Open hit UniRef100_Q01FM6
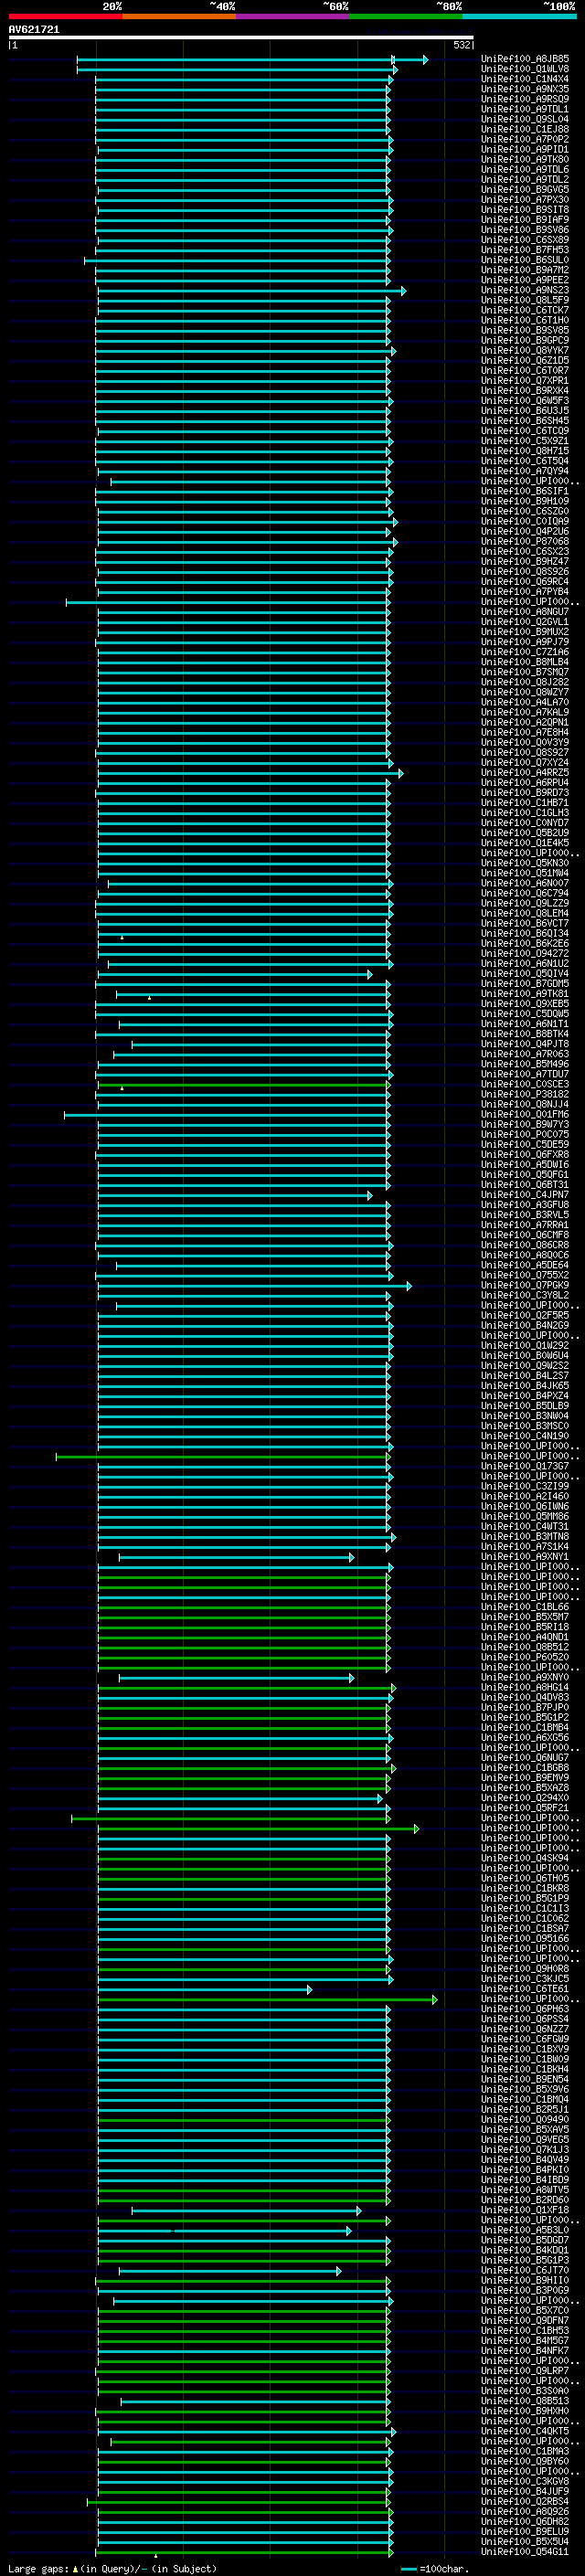The height and width of the screenshot is (2576, 585). click(525, 1116)
